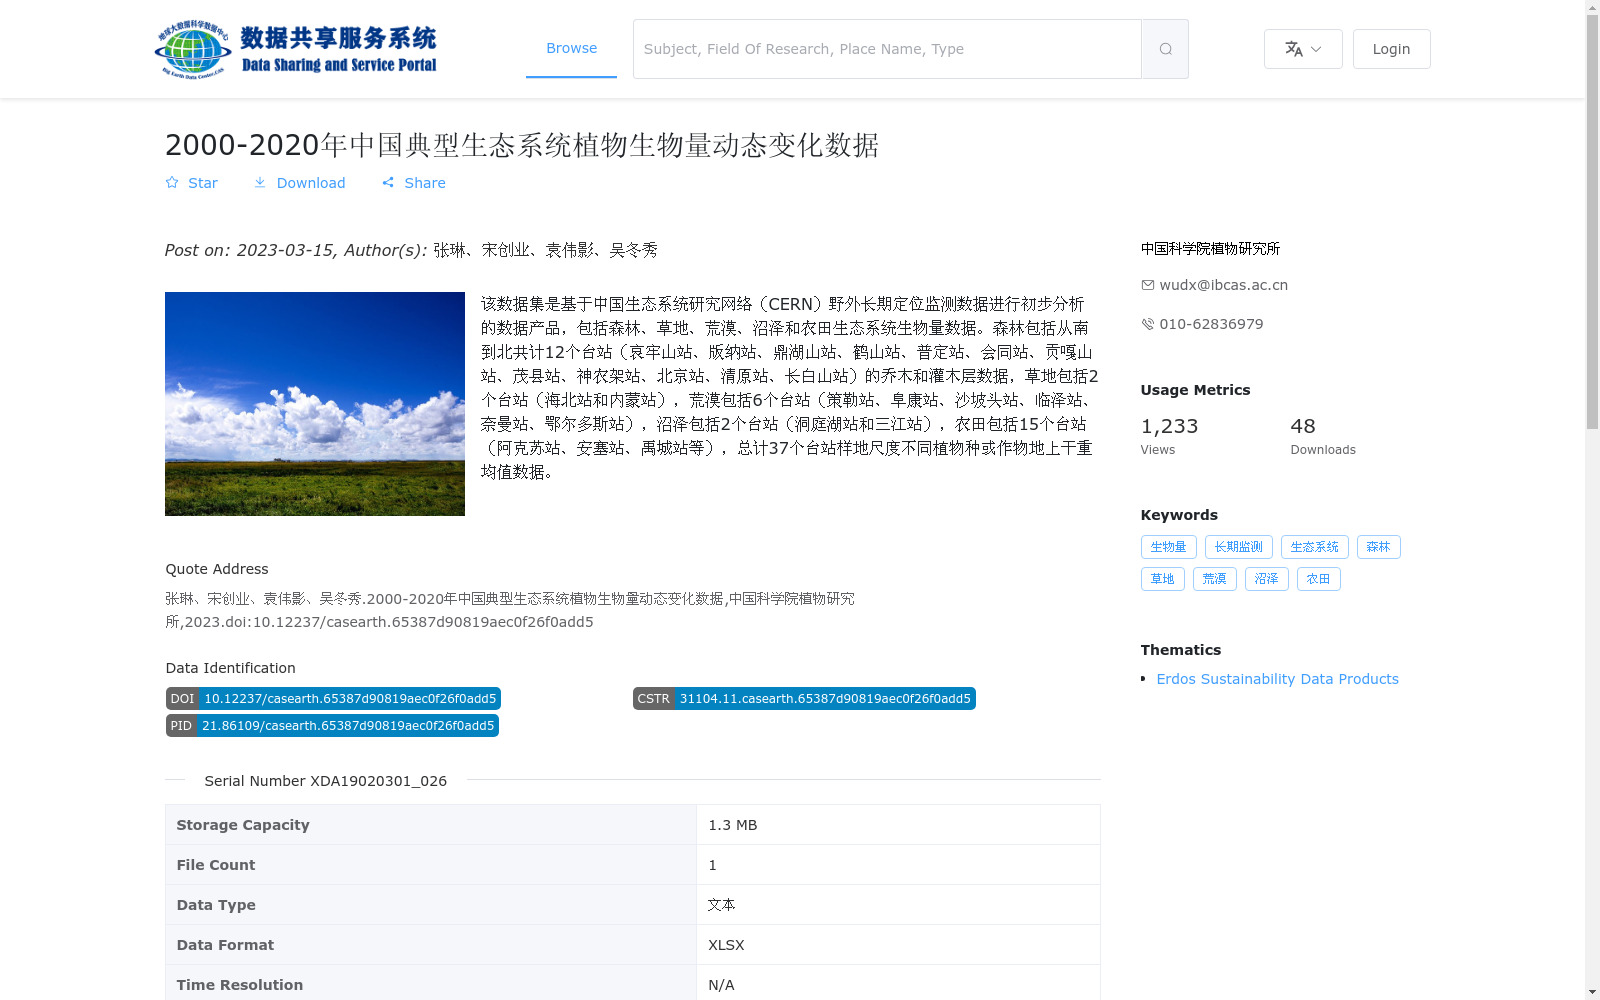Viewport: 1600px width, 1000px height.
Task: Click the dataset title heading
Action: [x=521, y=145]
